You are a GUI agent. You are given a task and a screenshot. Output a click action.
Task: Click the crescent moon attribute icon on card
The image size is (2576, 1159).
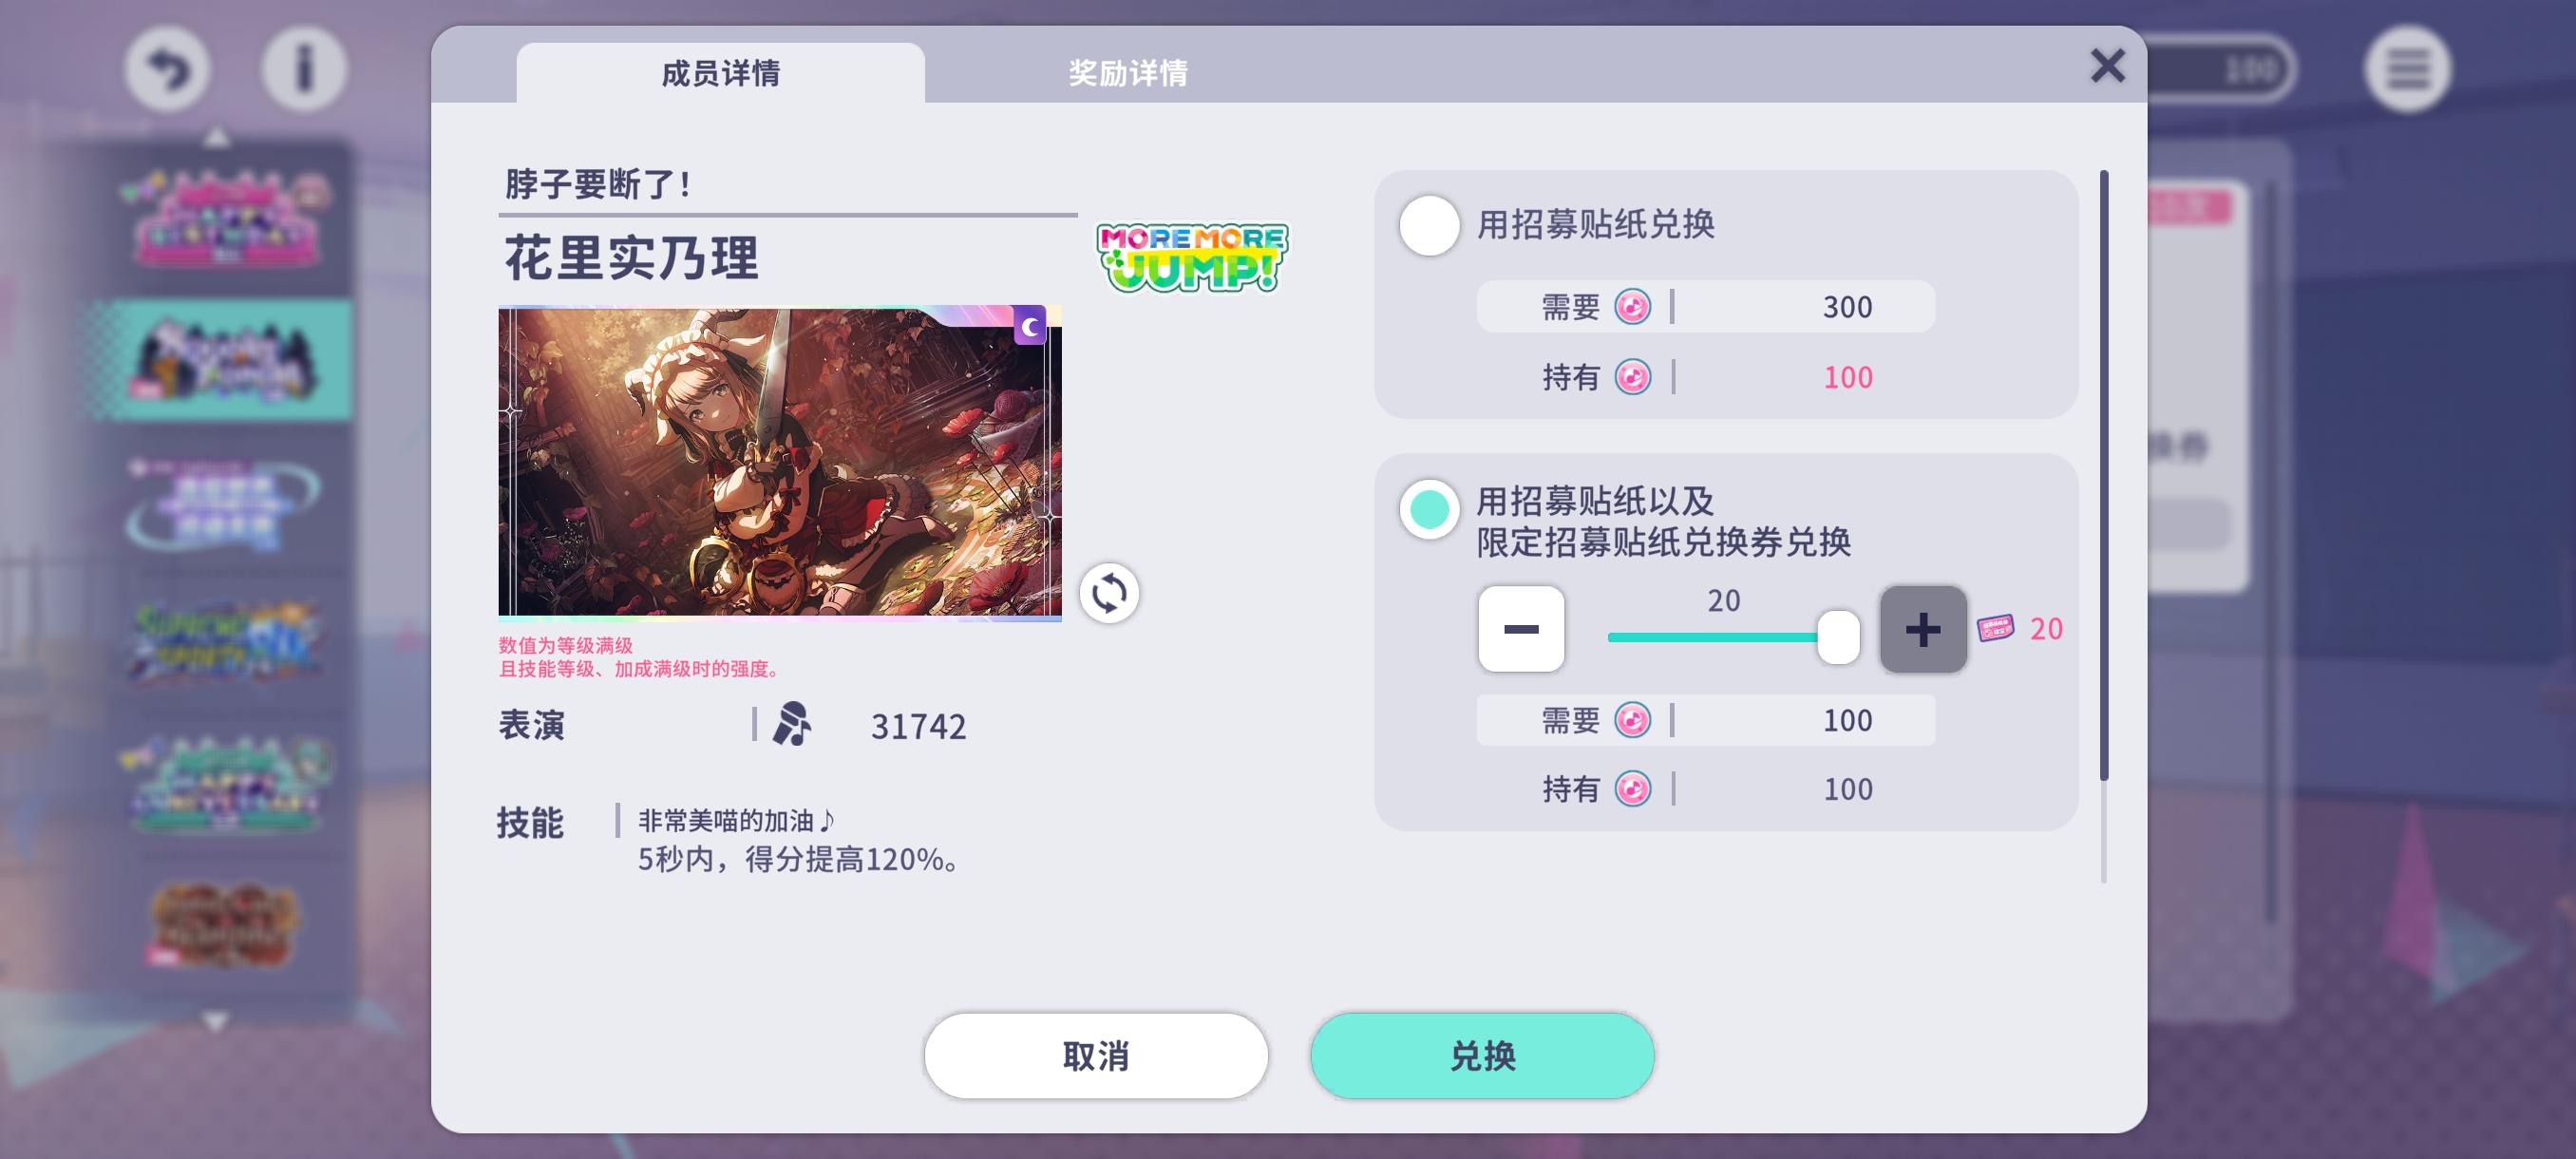coord(1029,326)
